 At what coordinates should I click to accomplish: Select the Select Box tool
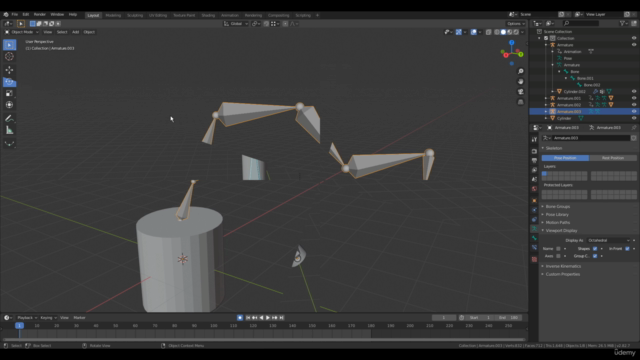coord(9,44)
